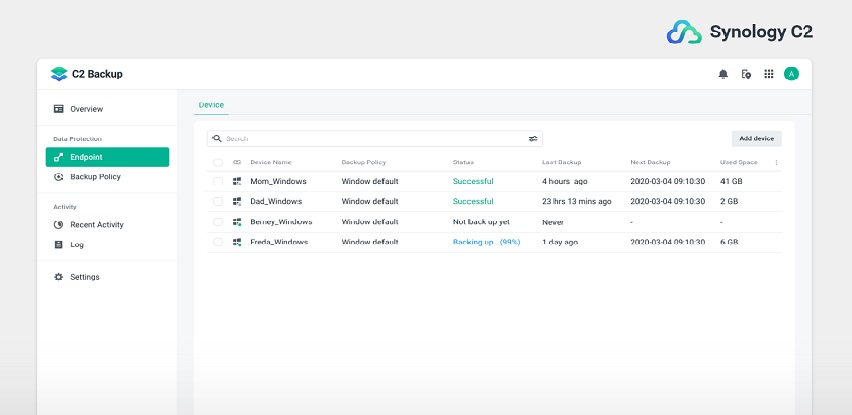Click the notifications bell icon

[x=723, y=74]
